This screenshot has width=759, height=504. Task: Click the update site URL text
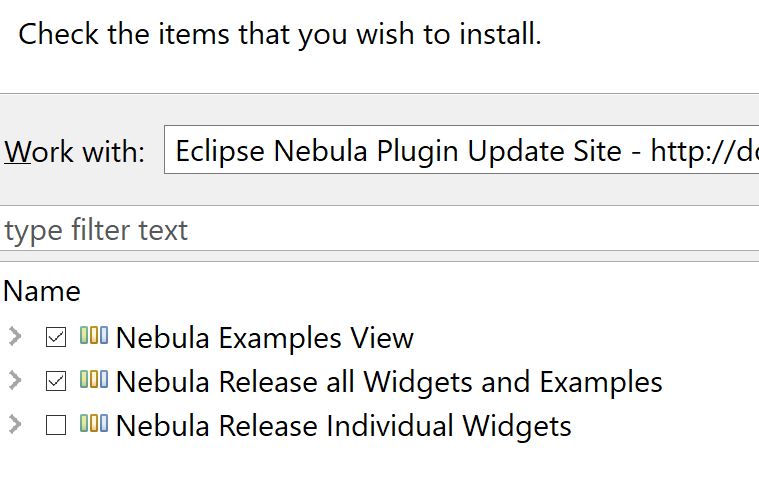pos(700,151)
